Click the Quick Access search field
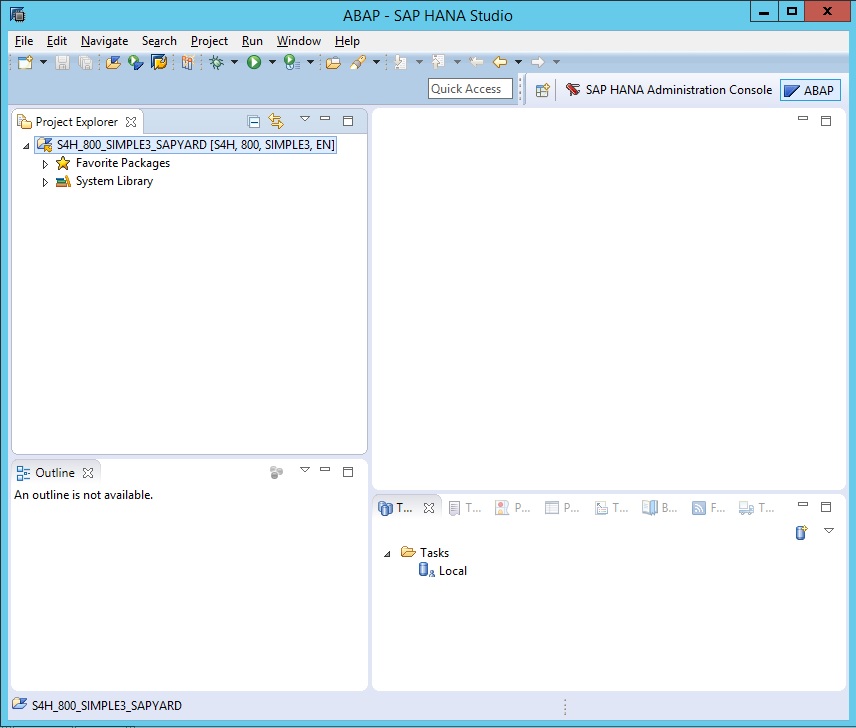This screenshot has width=856, height=728. coord(470,89)
